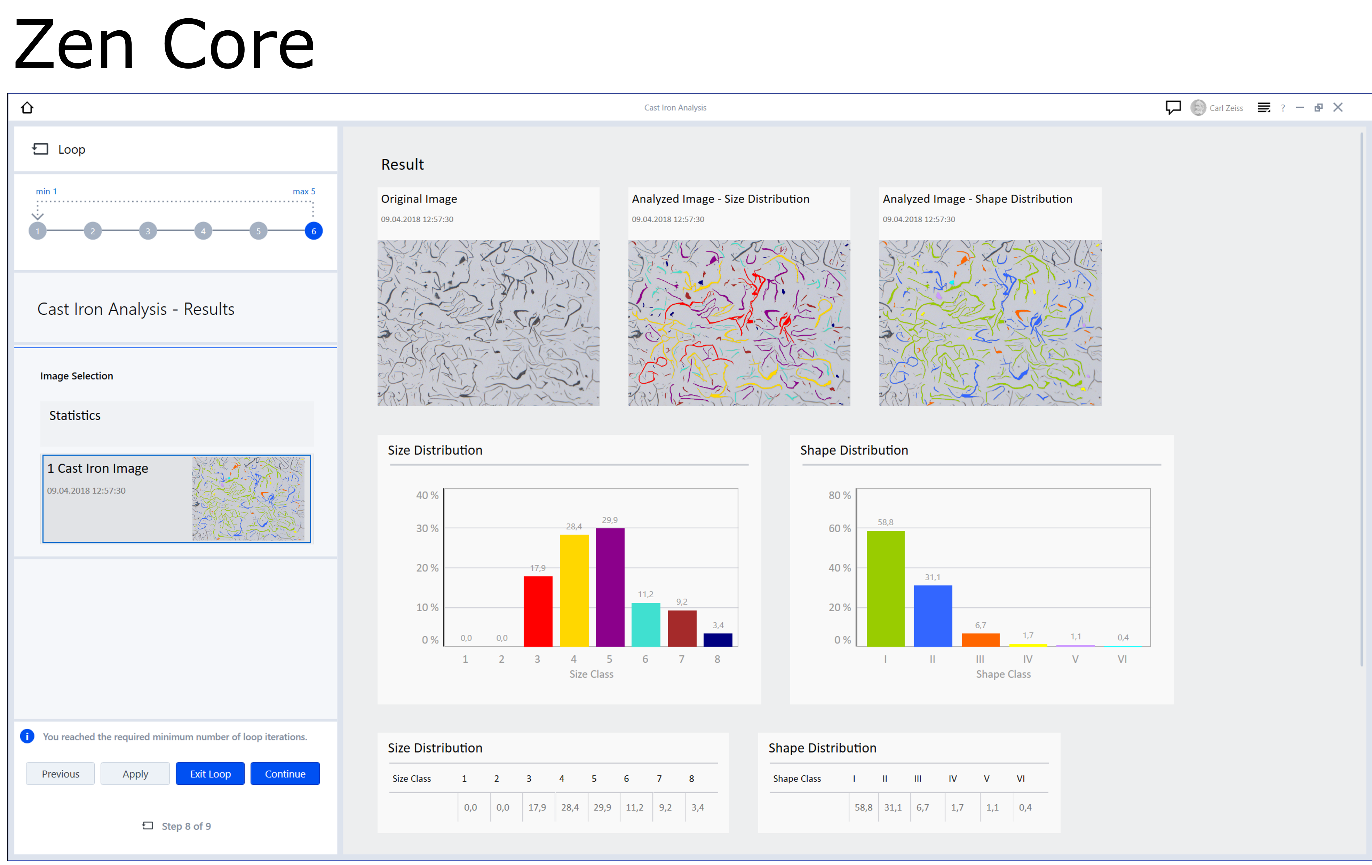Open the Analyzed Image Size Distribution thumbnail
This screenshot has width=1372, height=865.
pos(739,322)
